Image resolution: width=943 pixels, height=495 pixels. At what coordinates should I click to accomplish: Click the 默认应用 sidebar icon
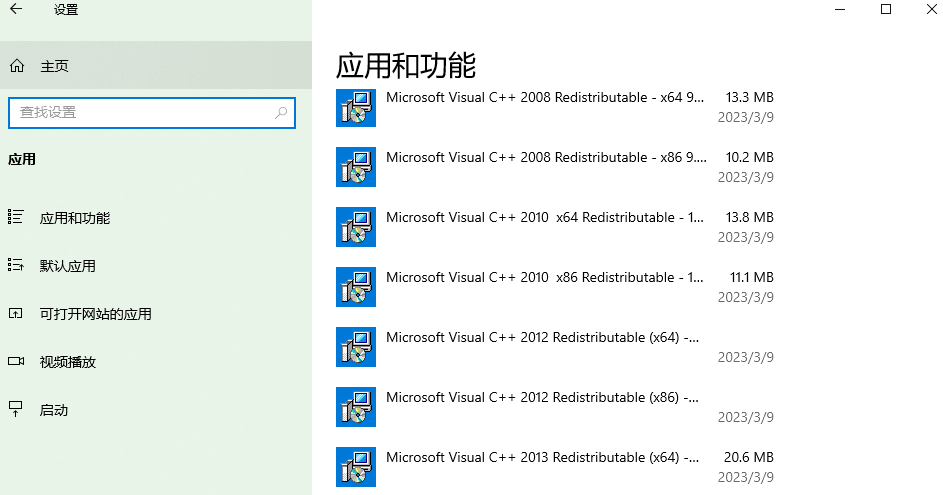pos(16,265)
